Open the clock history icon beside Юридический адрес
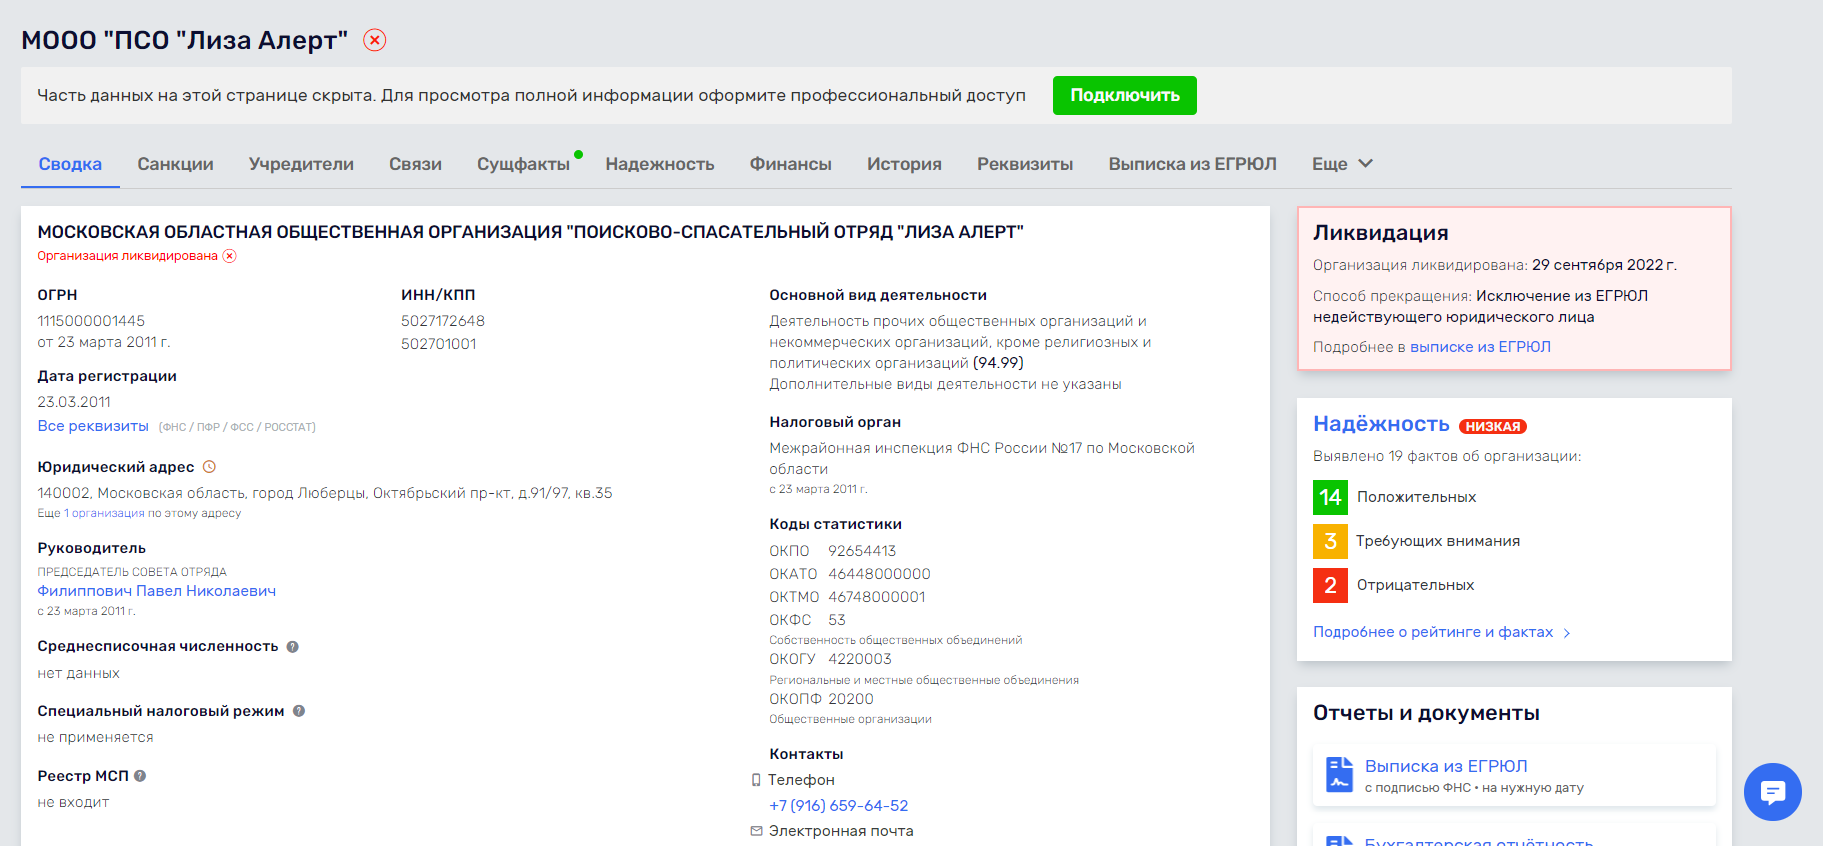Viewport: 1823px width, 846px height. click(209, 467)
